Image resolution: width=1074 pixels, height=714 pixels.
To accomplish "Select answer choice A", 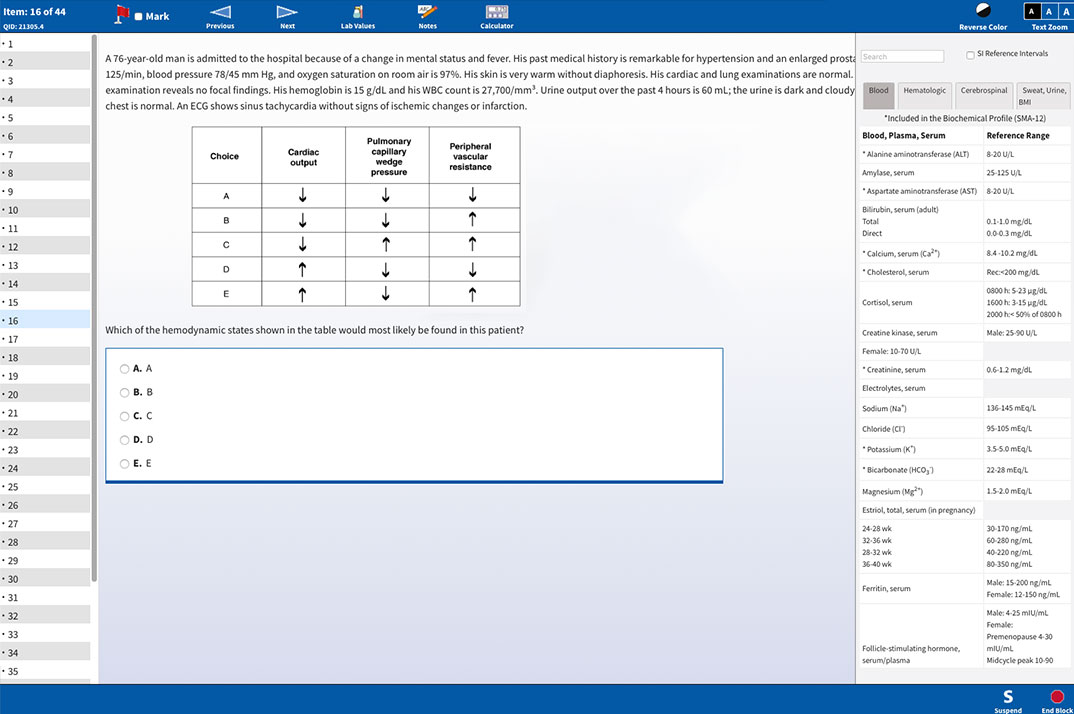I will 124,369.
